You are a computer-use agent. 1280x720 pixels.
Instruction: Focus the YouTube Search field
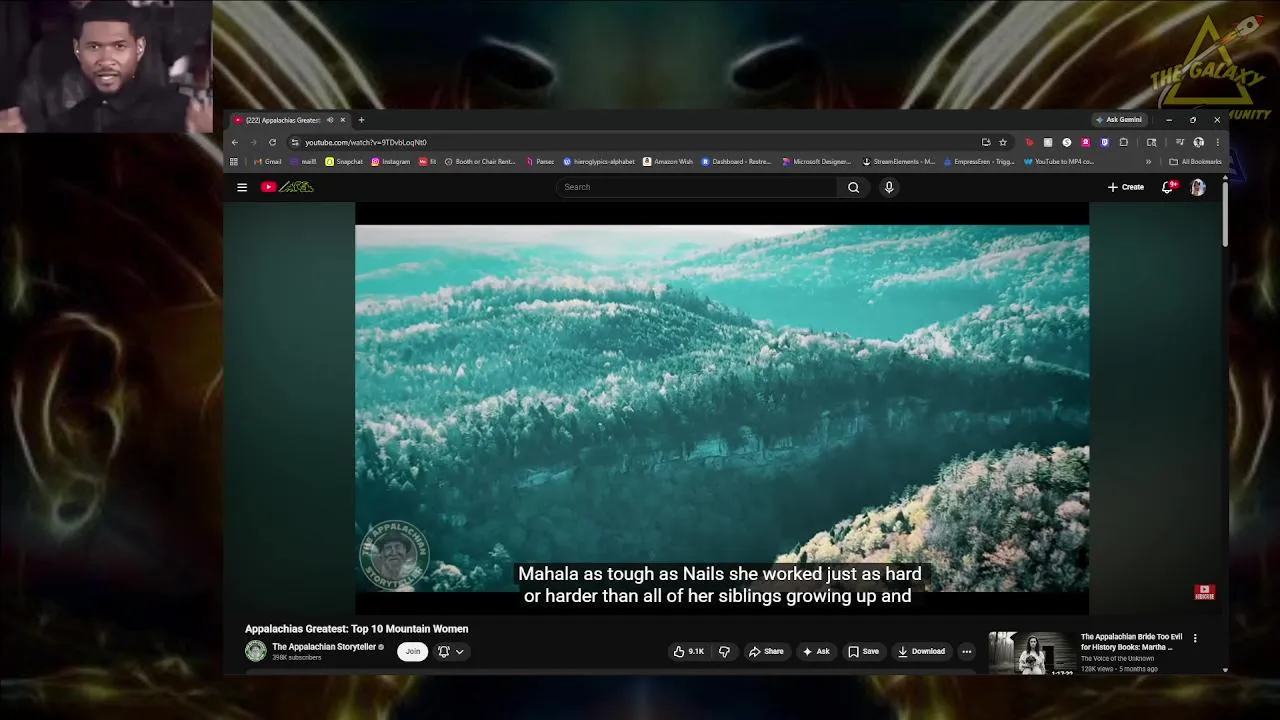(697, 187)
